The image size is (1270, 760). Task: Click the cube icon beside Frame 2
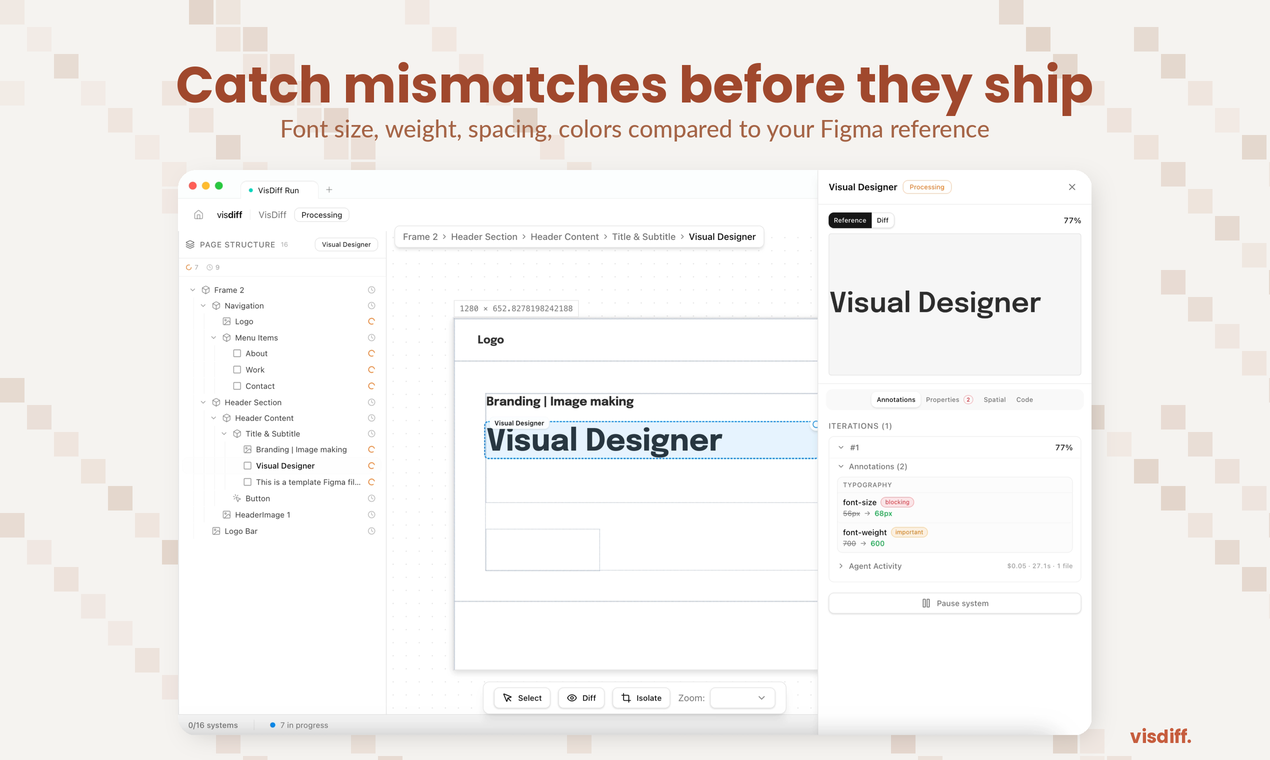205,290
